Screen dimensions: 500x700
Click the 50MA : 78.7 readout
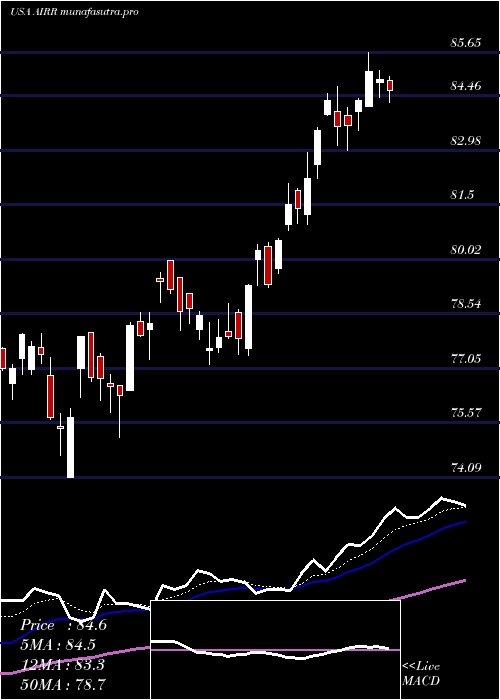point(63,684)
